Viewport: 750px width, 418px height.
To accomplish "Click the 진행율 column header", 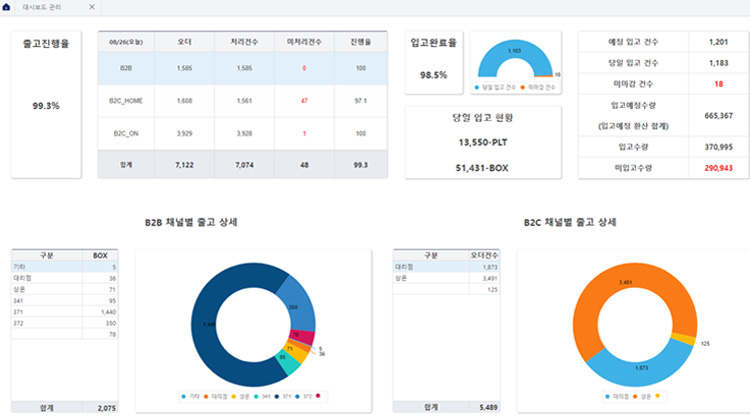I will pos(360,43).
